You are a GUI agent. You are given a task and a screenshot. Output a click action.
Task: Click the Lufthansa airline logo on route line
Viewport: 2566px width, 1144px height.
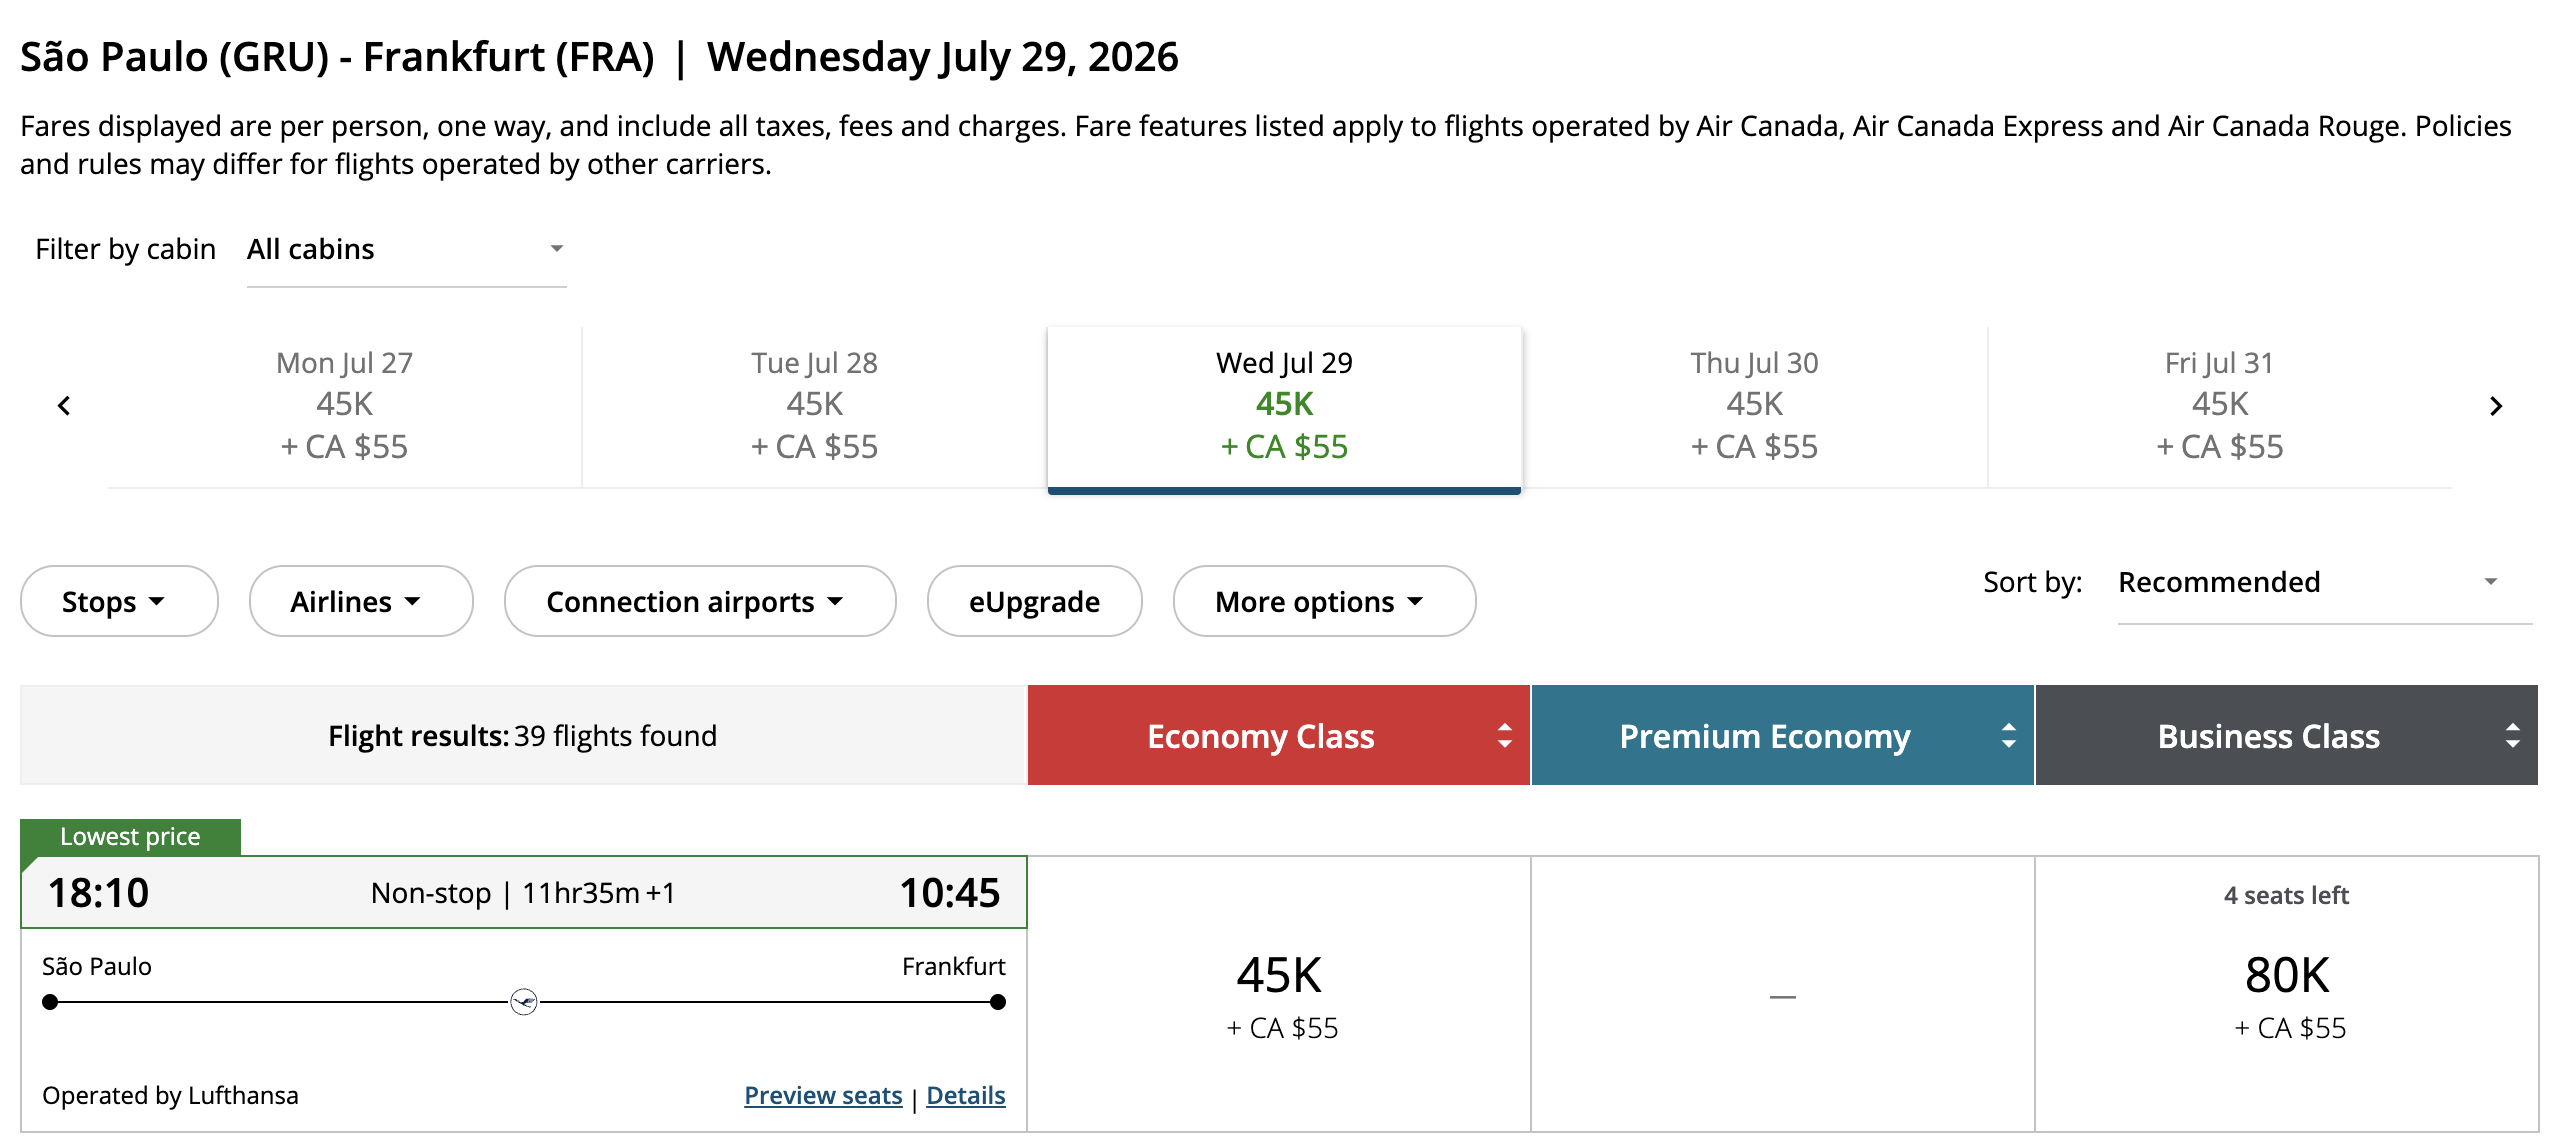(524, 1002)
